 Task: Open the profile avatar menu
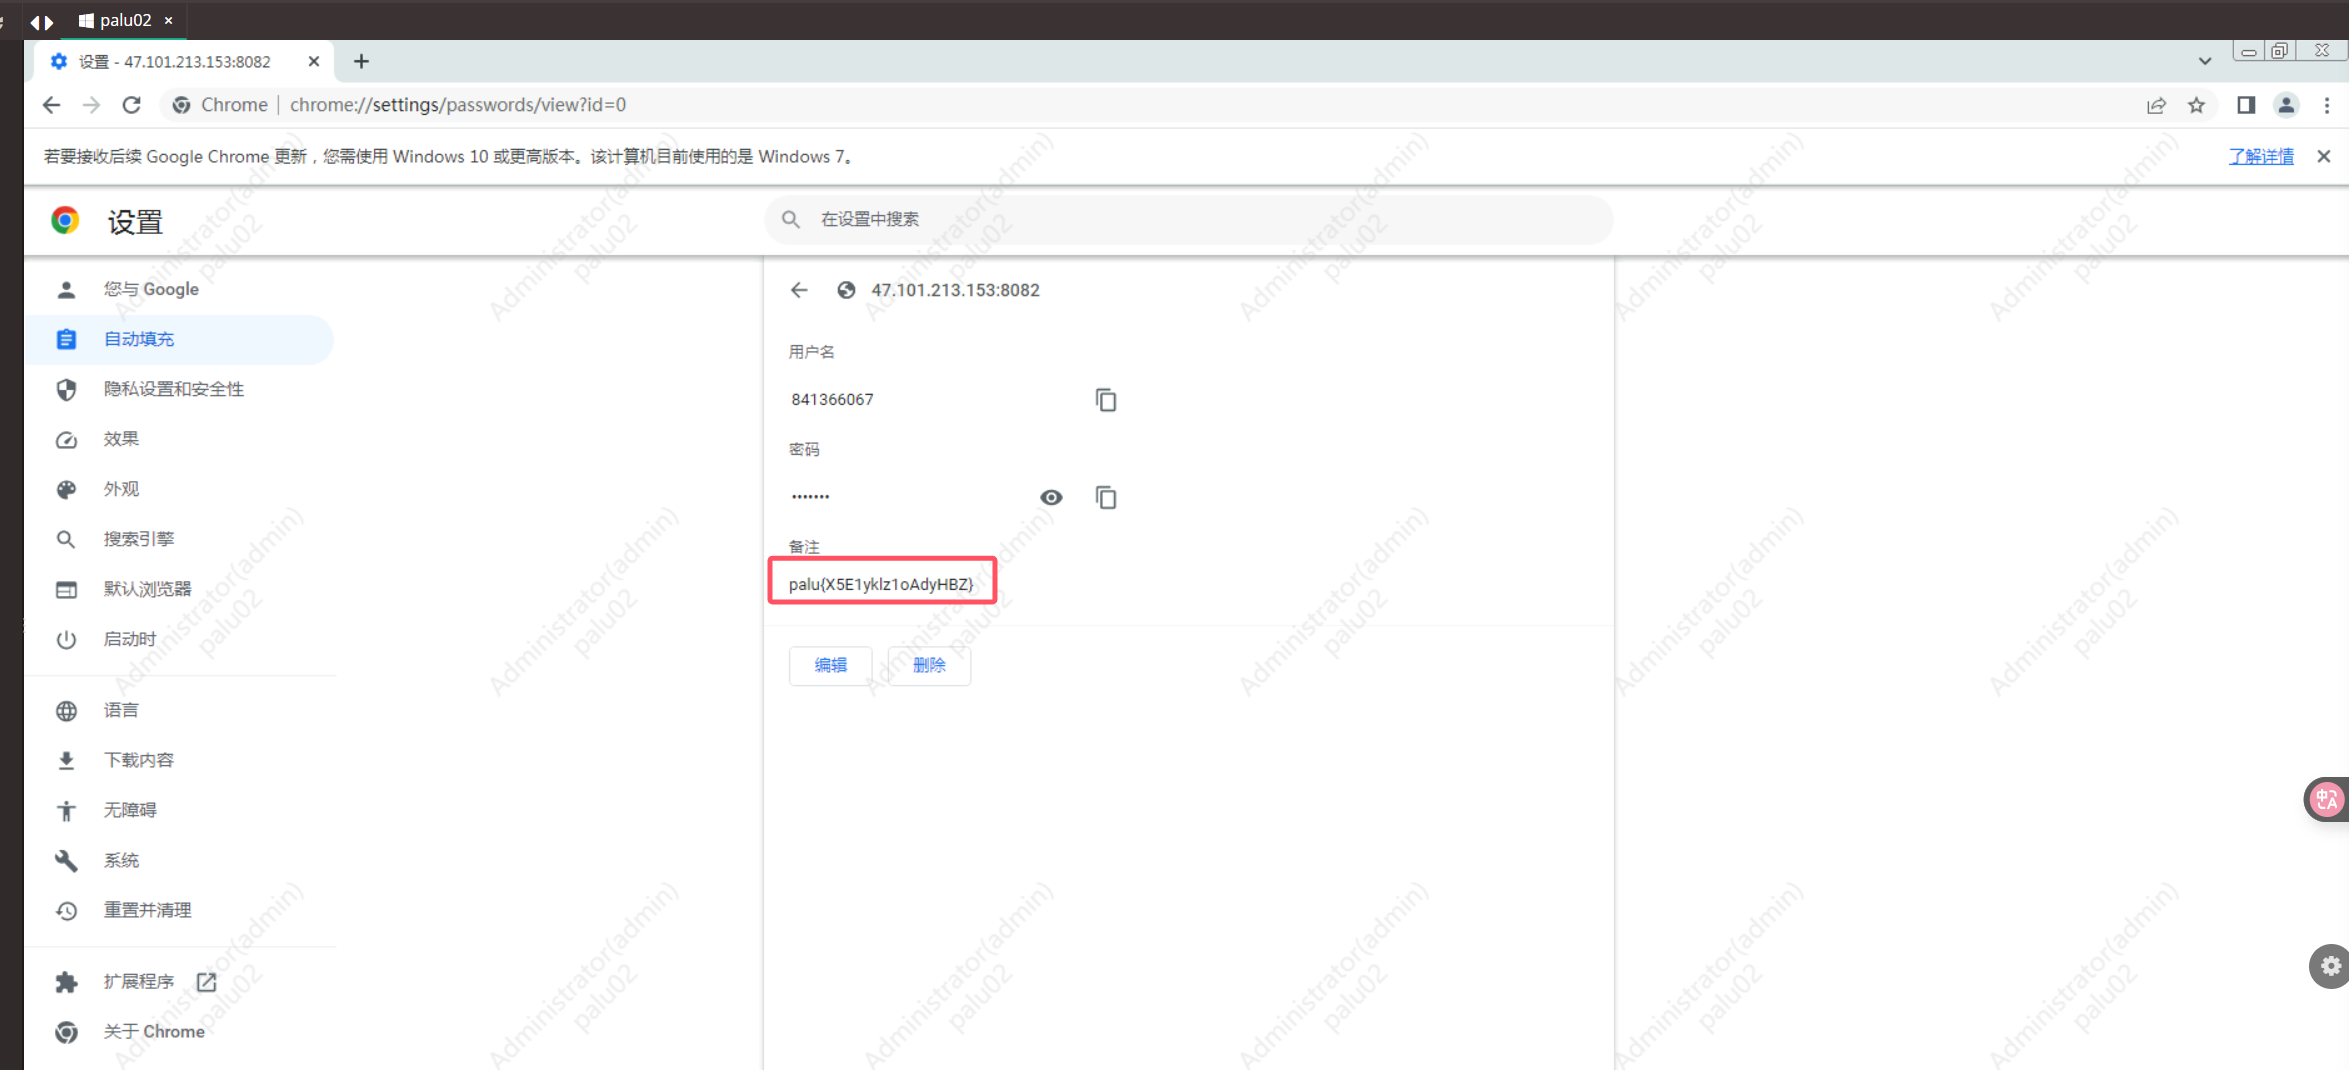2286,105
